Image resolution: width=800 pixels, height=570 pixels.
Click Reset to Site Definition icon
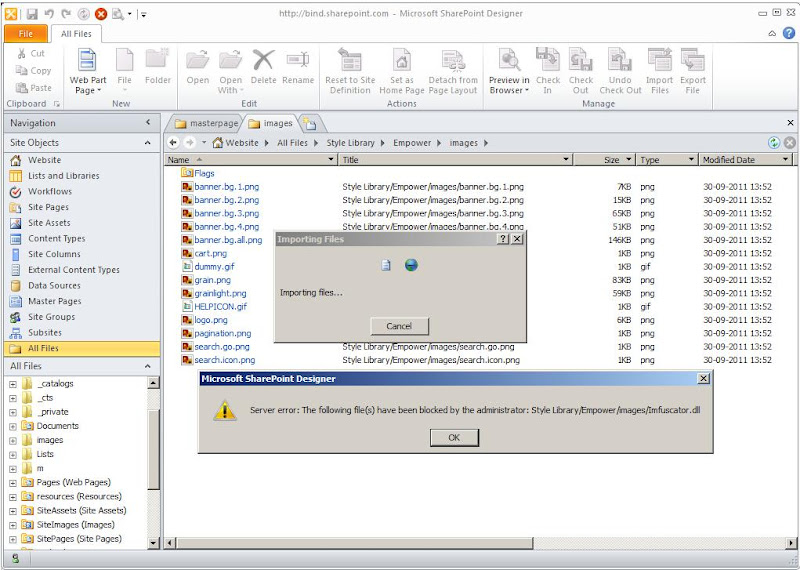[350, 60]
